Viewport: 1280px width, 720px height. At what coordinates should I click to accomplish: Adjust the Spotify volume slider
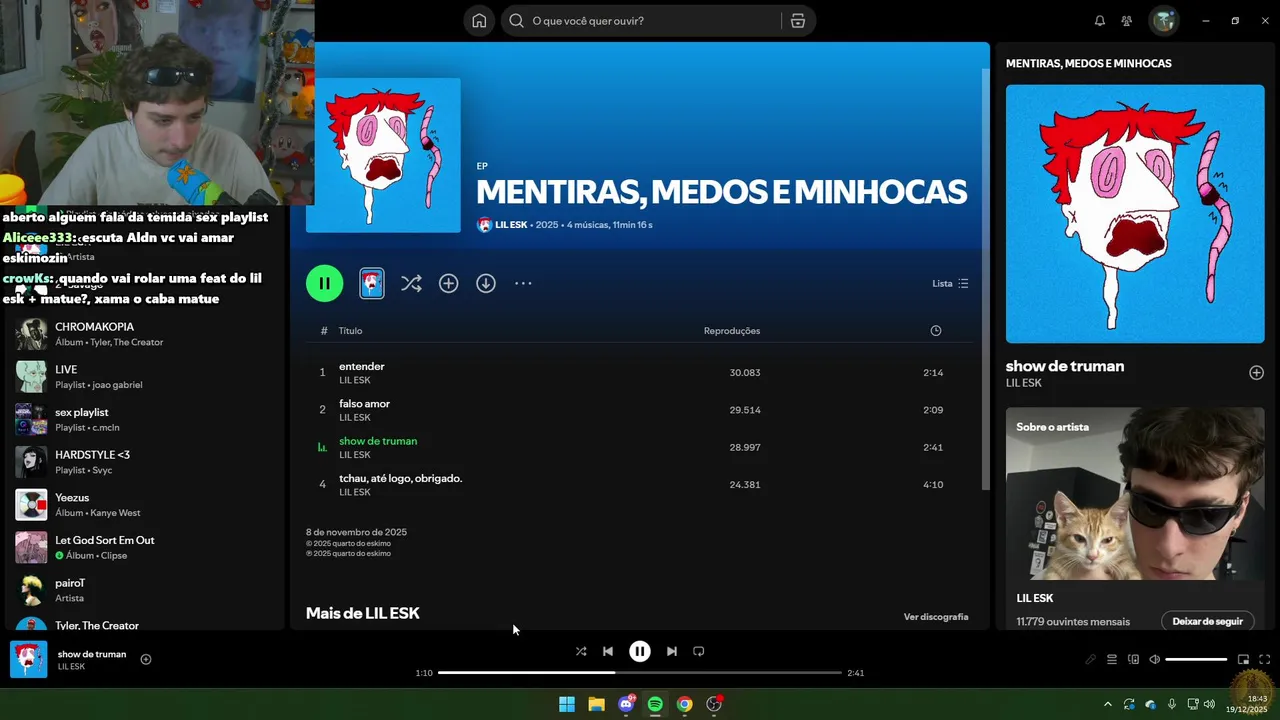(x=1196, y=660)
